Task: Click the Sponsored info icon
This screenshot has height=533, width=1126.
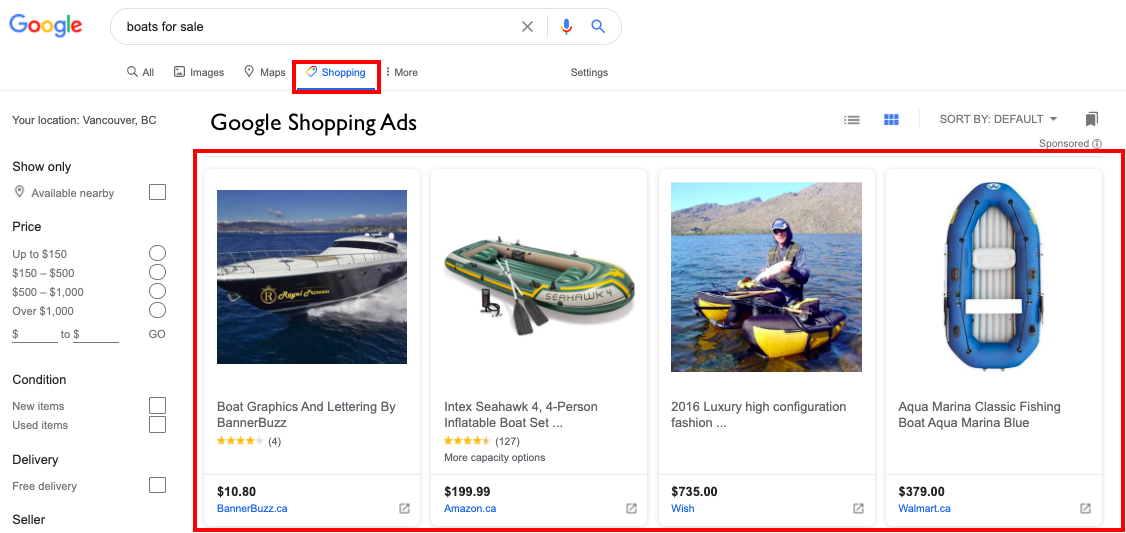Action: [1097, 144]
